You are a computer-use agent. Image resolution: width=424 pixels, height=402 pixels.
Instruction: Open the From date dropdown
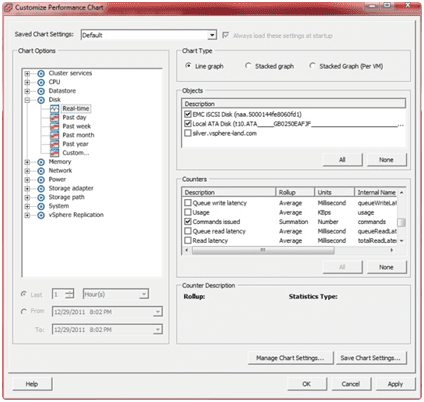[x=158, y=312]
